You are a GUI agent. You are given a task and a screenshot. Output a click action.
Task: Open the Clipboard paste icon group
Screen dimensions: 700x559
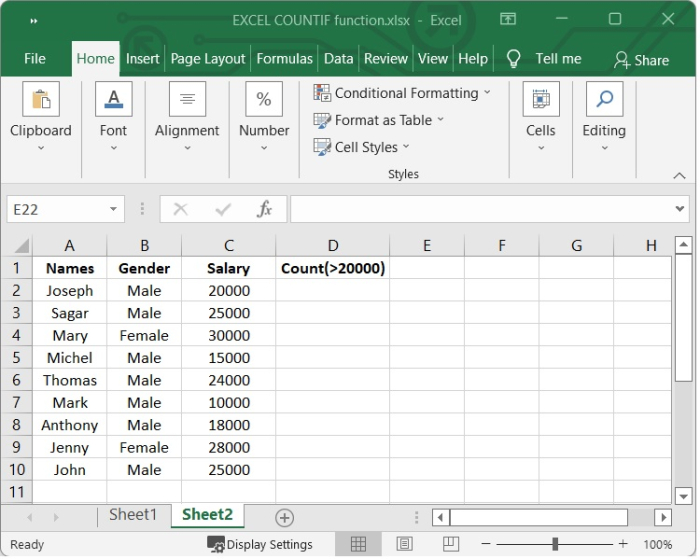tap(41, 100)
